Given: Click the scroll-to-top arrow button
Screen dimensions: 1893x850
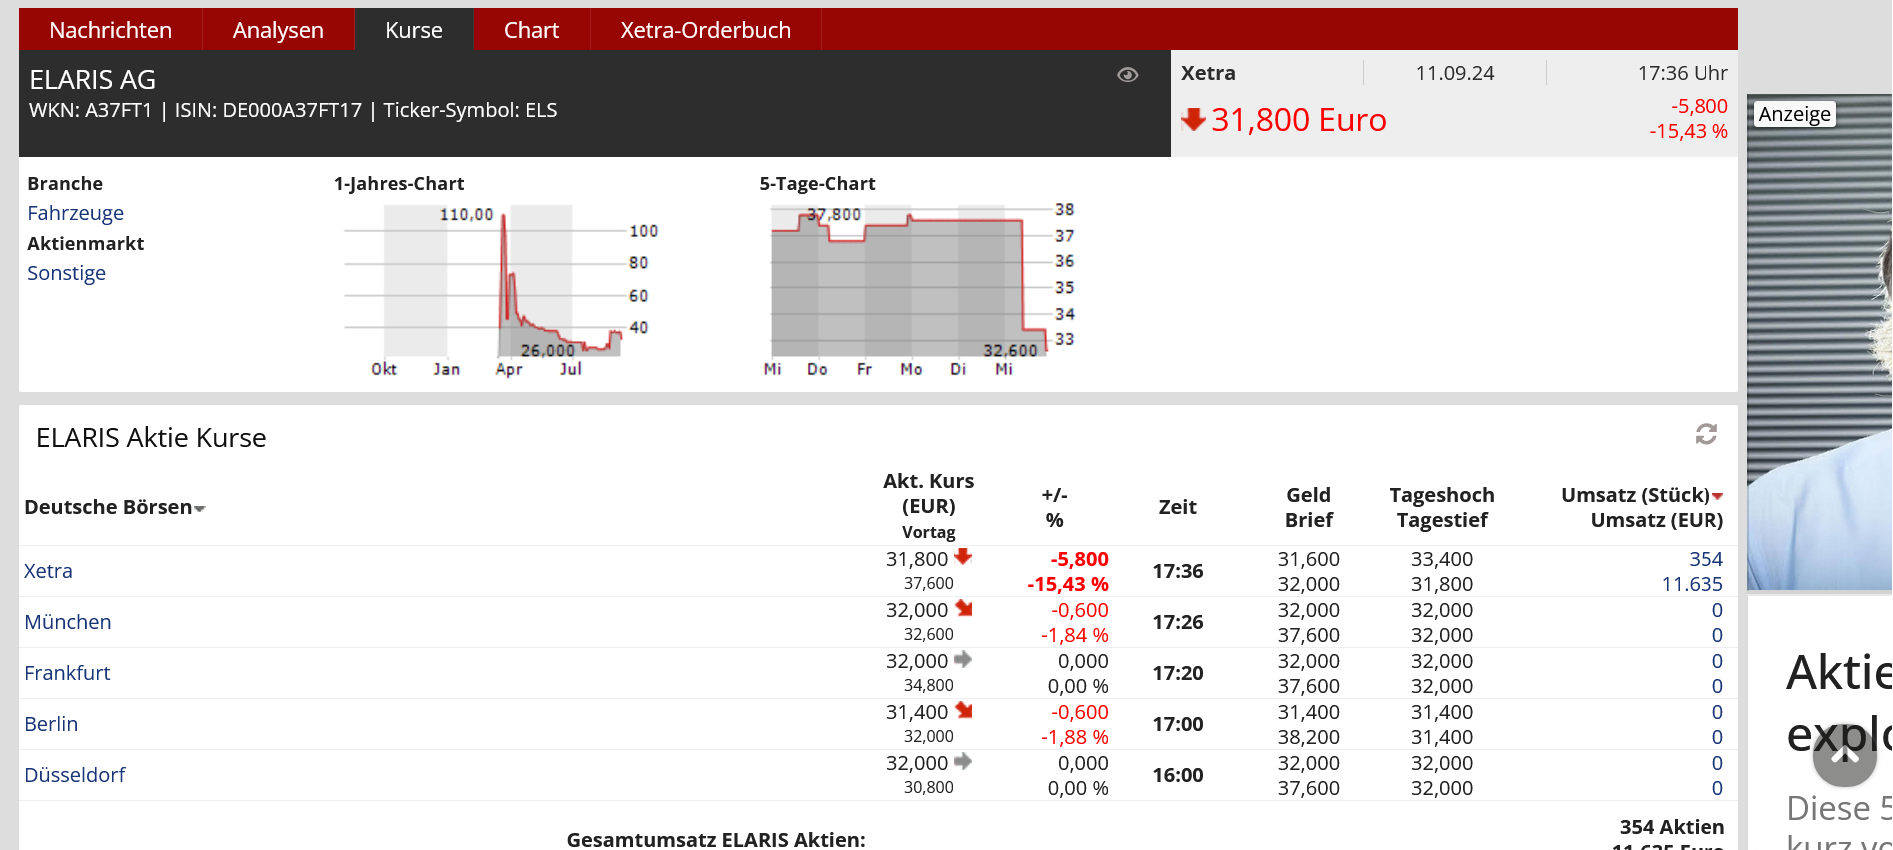Looking at the screenshot, I should pos(1844,755).
